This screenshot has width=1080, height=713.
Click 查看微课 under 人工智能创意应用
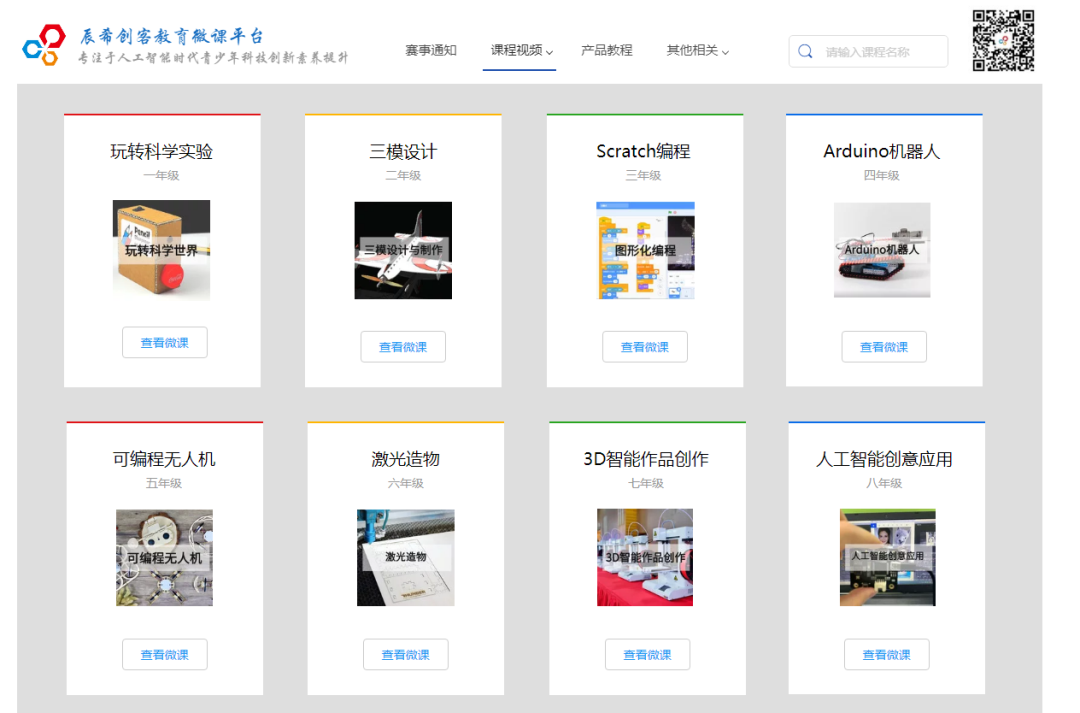tap(886, 654)
